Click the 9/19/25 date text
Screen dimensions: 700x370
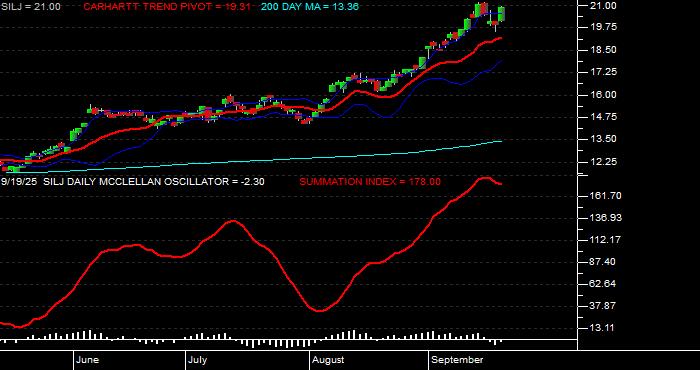pos(19,182)
